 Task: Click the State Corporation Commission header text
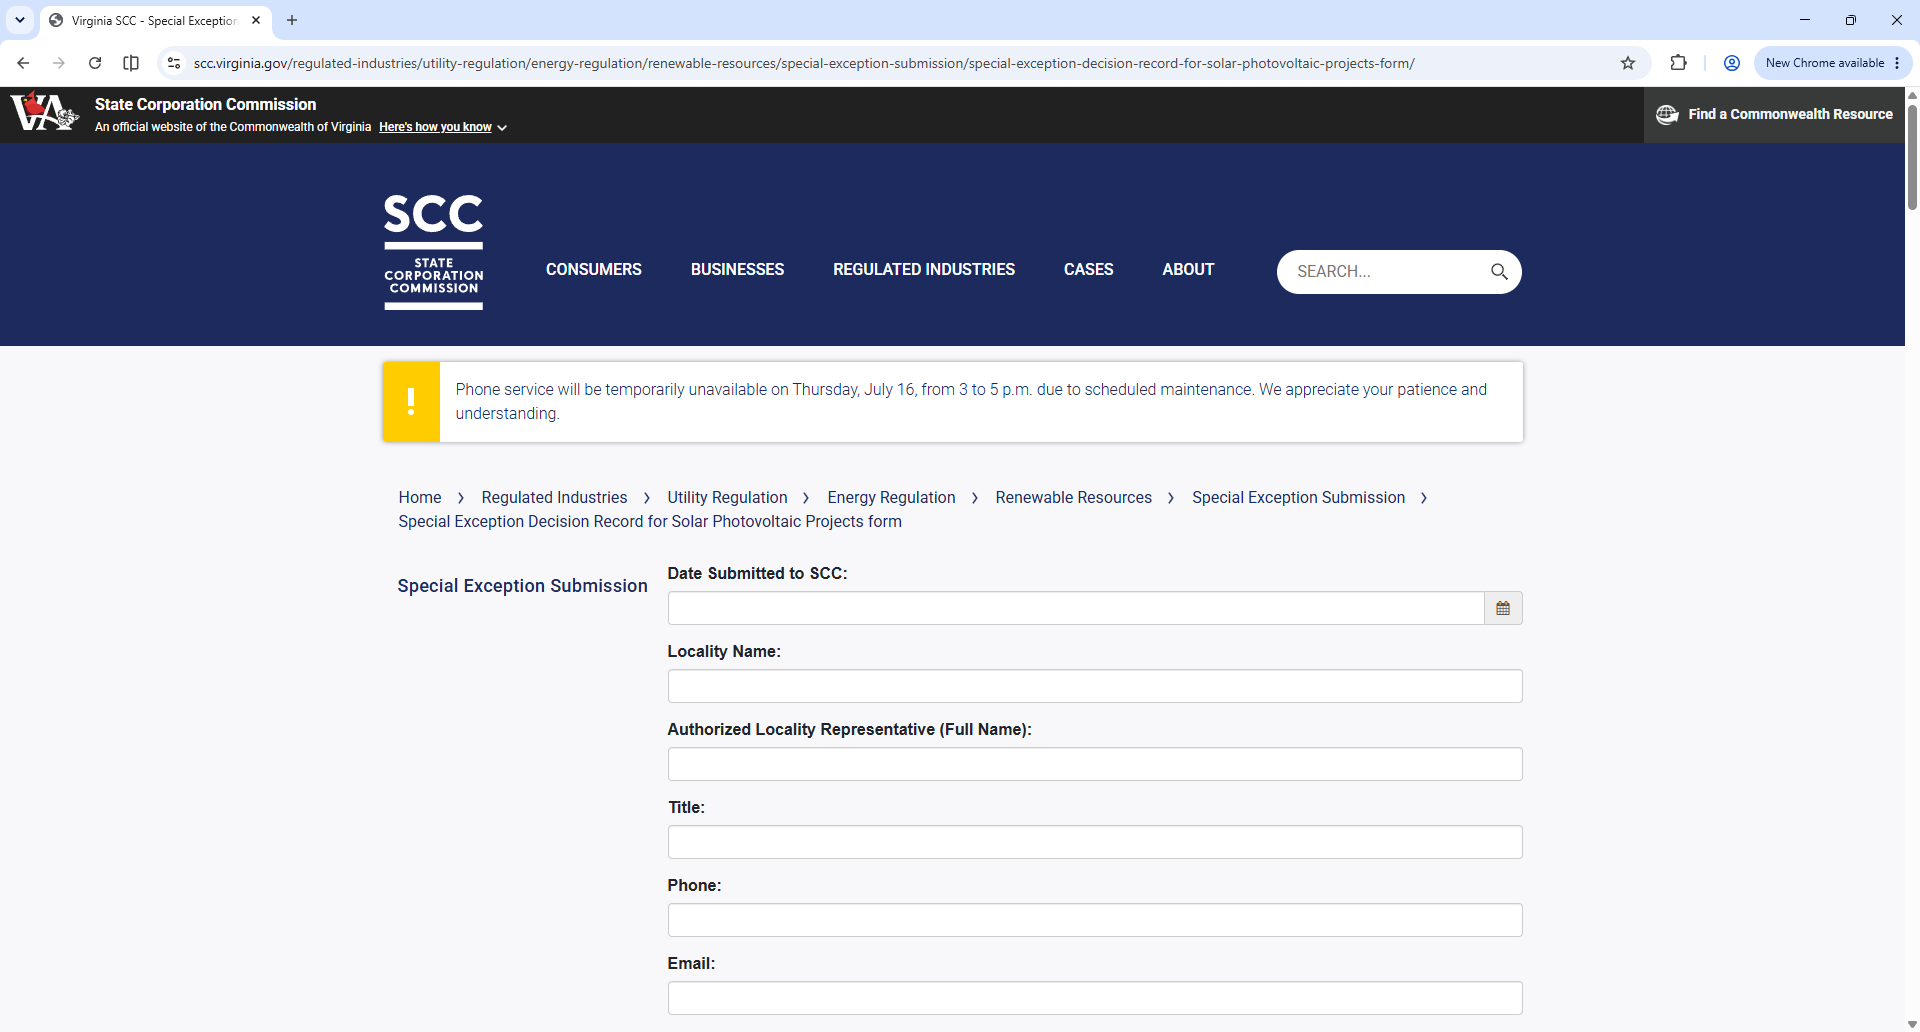pos(205,104)
